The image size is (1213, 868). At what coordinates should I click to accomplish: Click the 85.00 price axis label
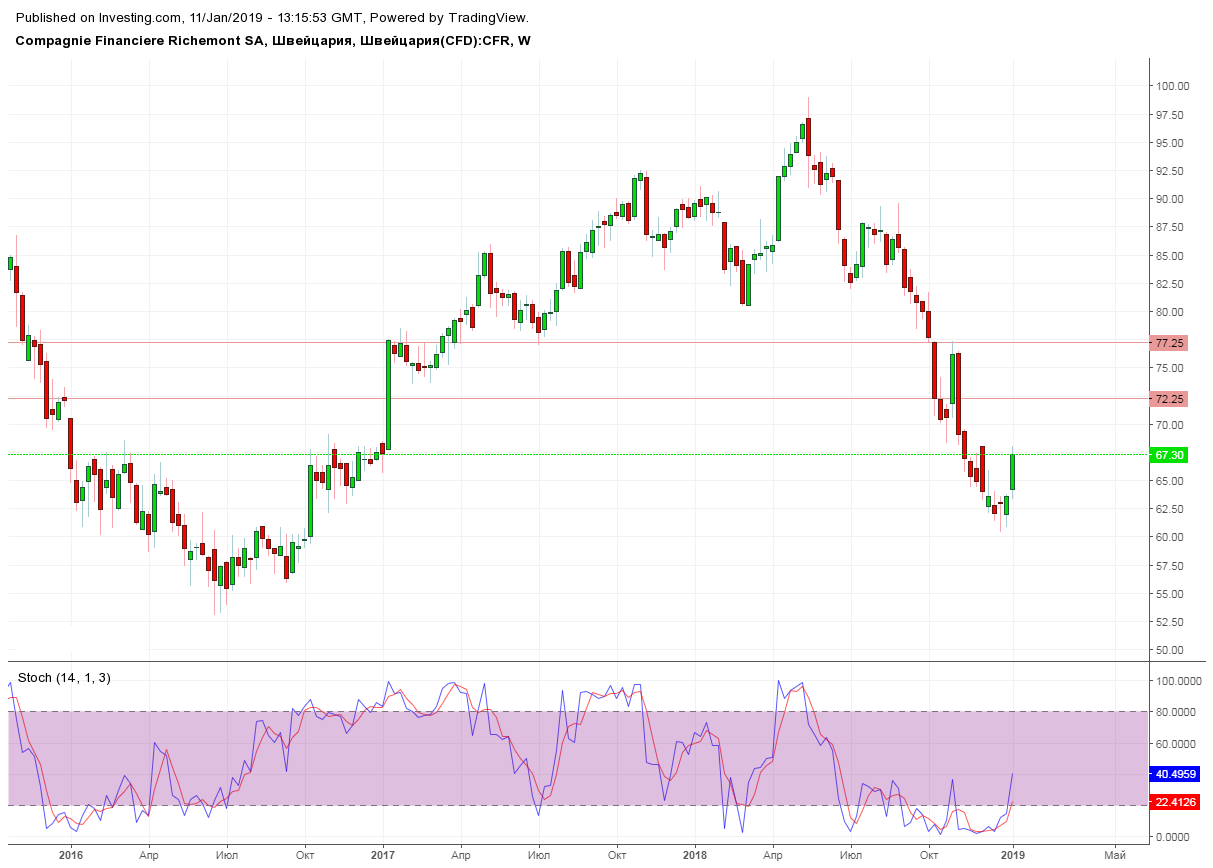(x=1172, y=256)
